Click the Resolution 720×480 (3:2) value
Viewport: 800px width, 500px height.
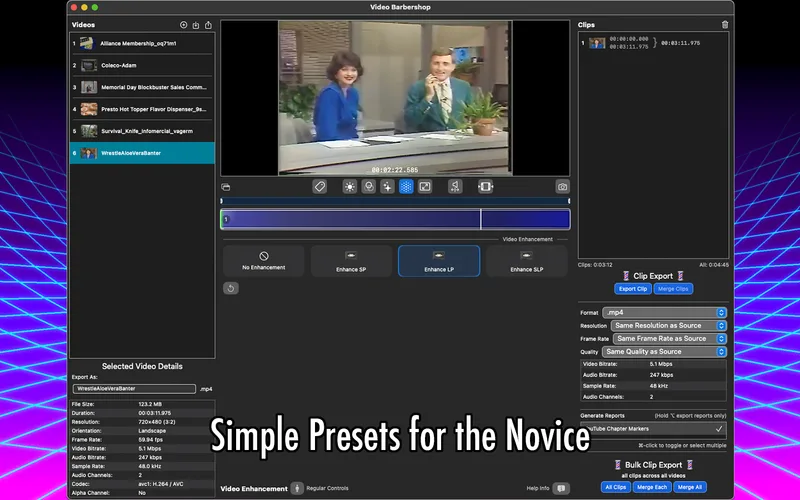[157, 422]
